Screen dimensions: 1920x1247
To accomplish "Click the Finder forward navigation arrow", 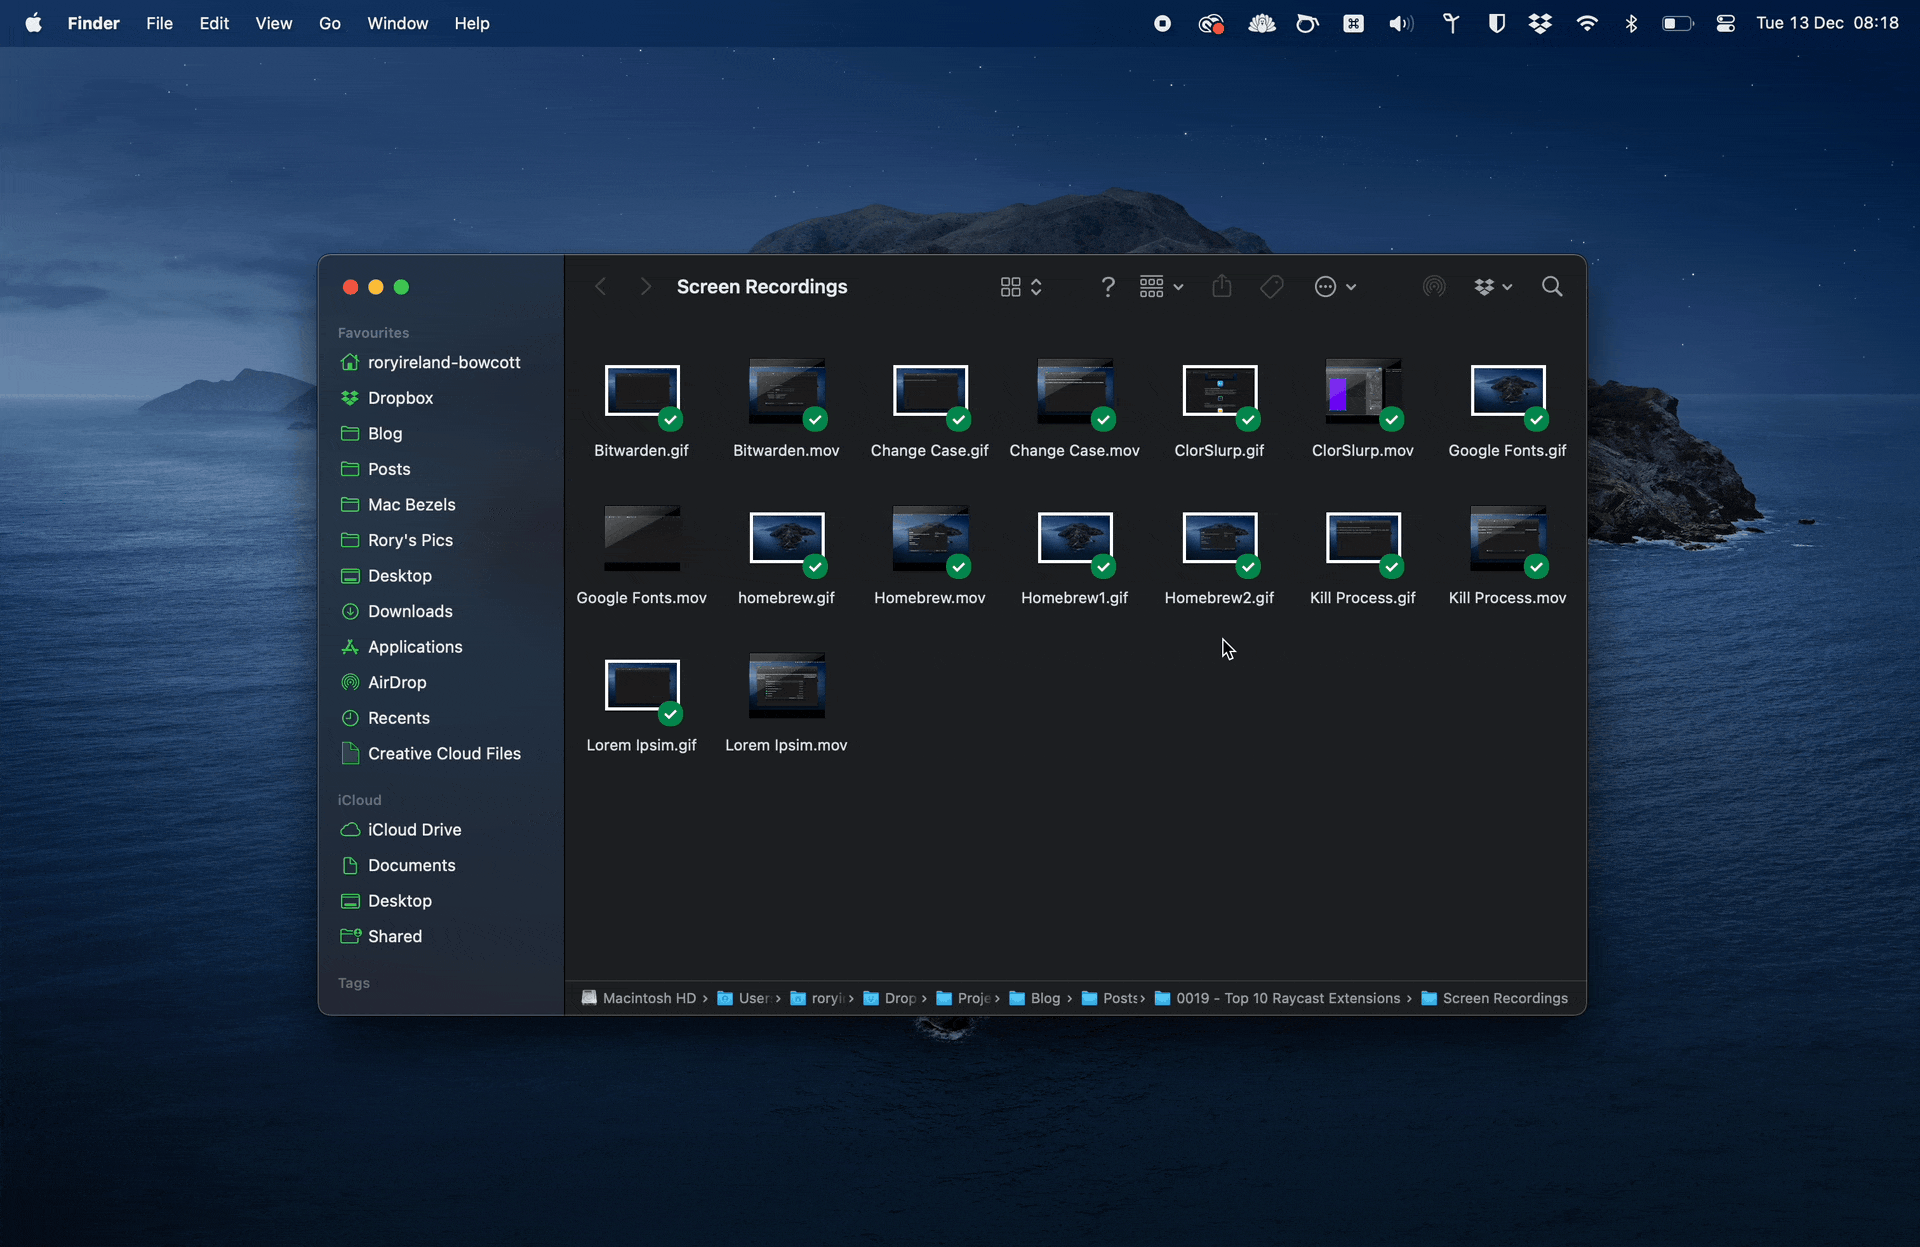I will [645, 287].
